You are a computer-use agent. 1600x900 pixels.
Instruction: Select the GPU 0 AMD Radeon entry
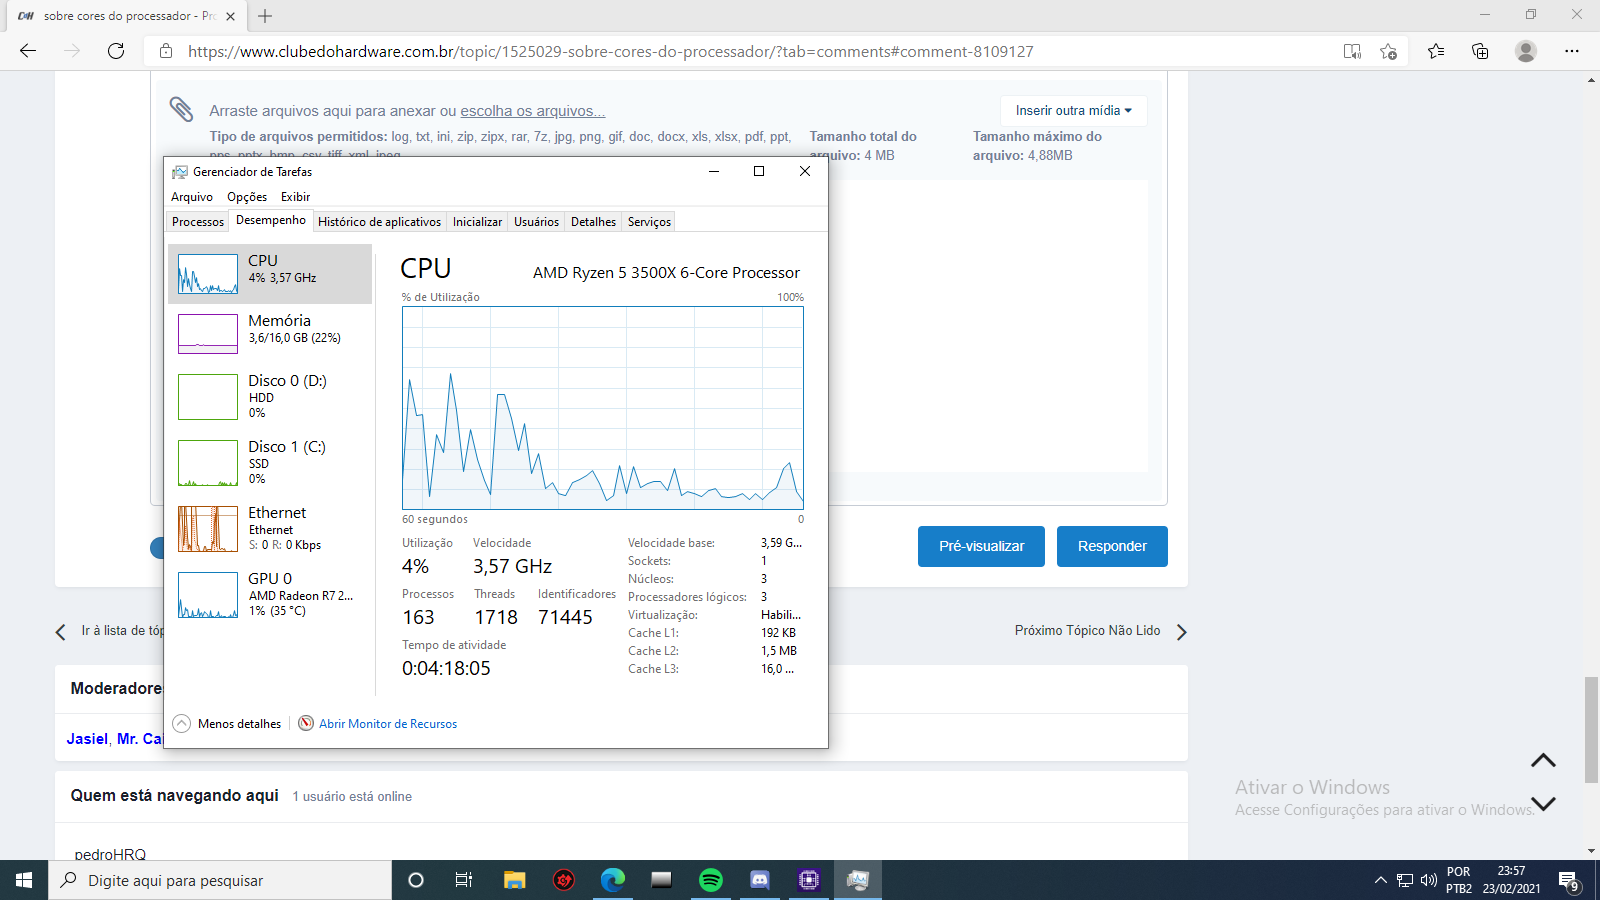click(270, 594)
